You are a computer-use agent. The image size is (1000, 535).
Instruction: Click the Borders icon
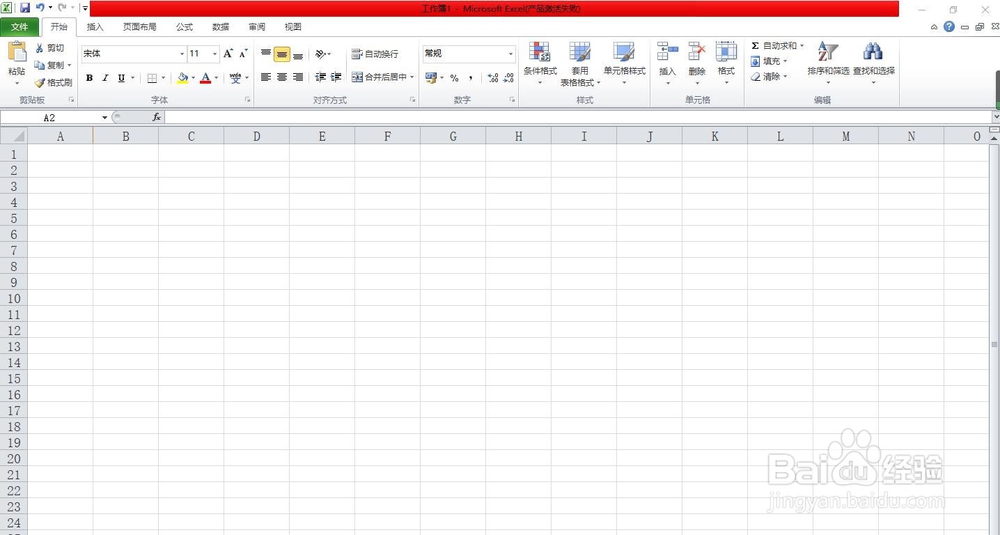(x=152, y=78)
